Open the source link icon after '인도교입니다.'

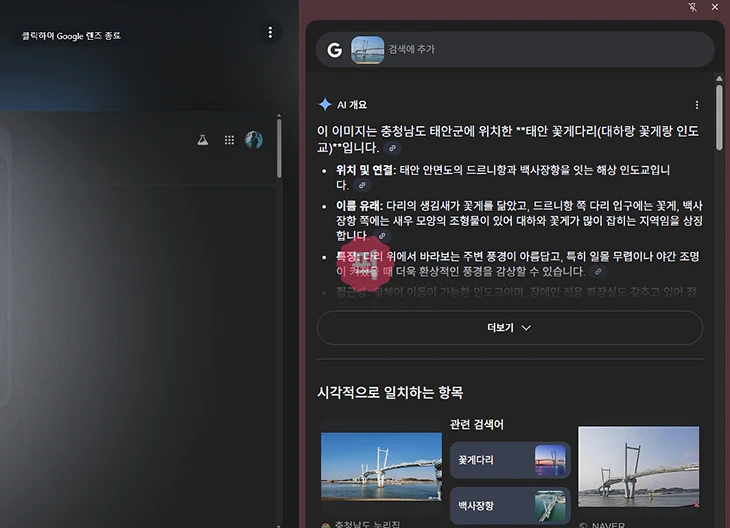362,185
